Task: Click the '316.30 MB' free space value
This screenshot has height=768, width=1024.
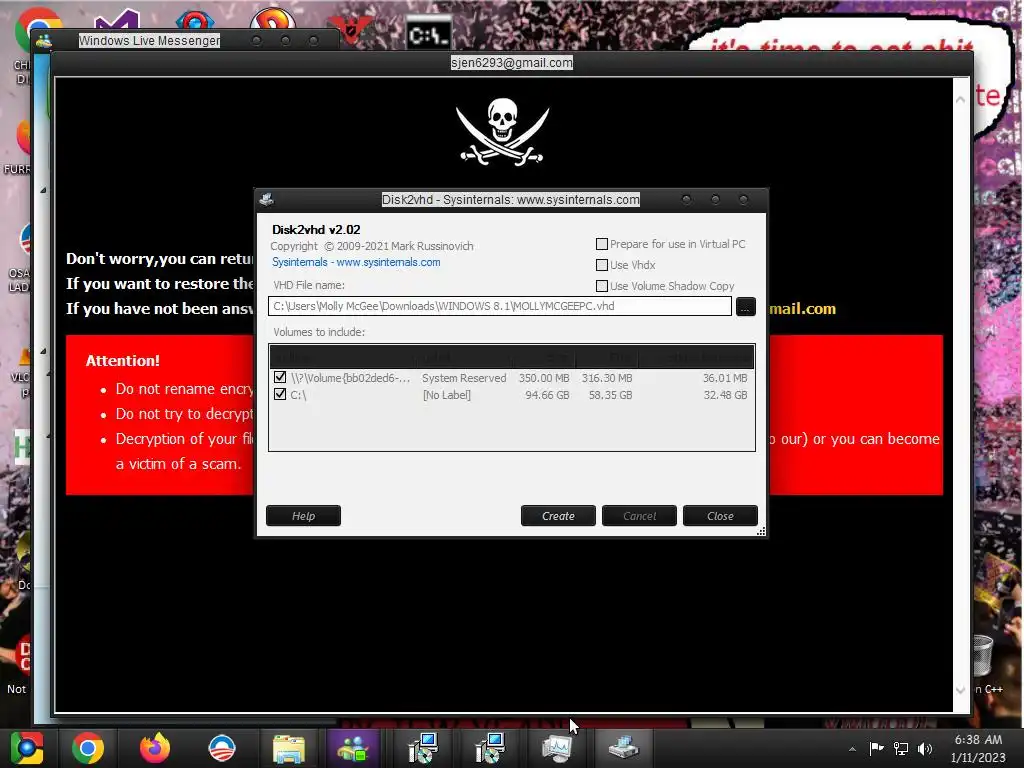Action: [607, 378]
